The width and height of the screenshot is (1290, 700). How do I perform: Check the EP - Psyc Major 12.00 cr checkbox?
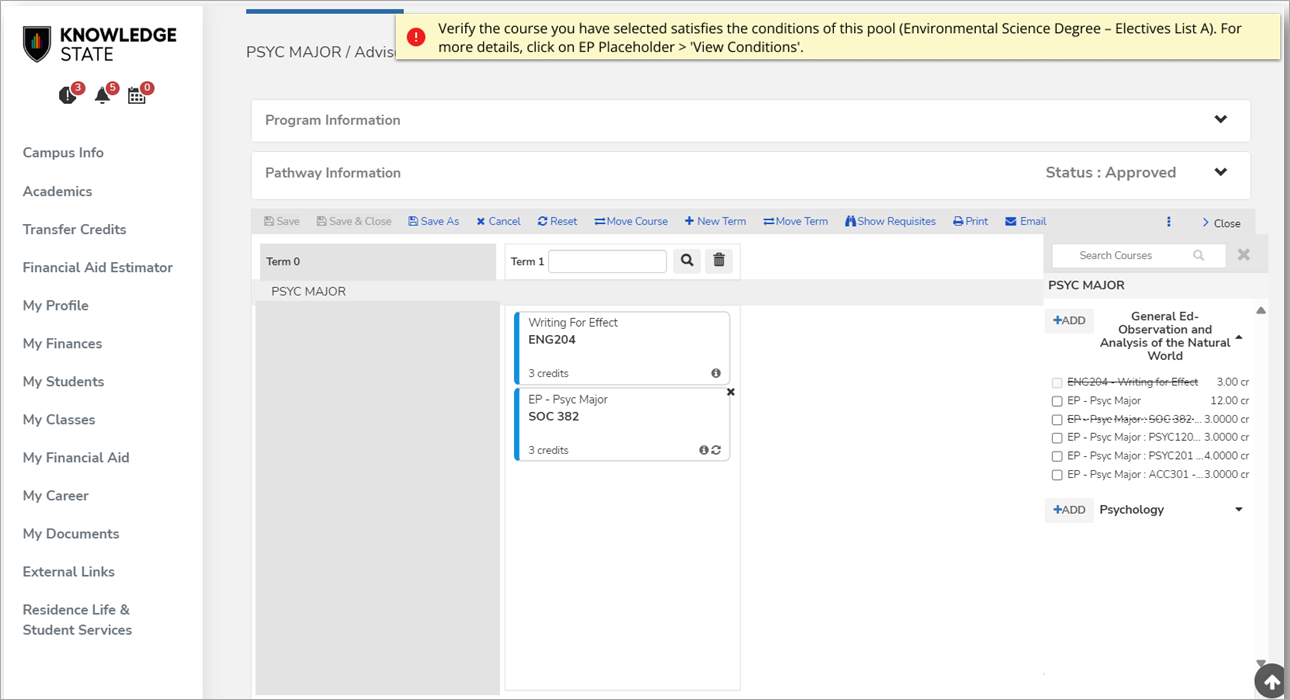pos(1057,401)
